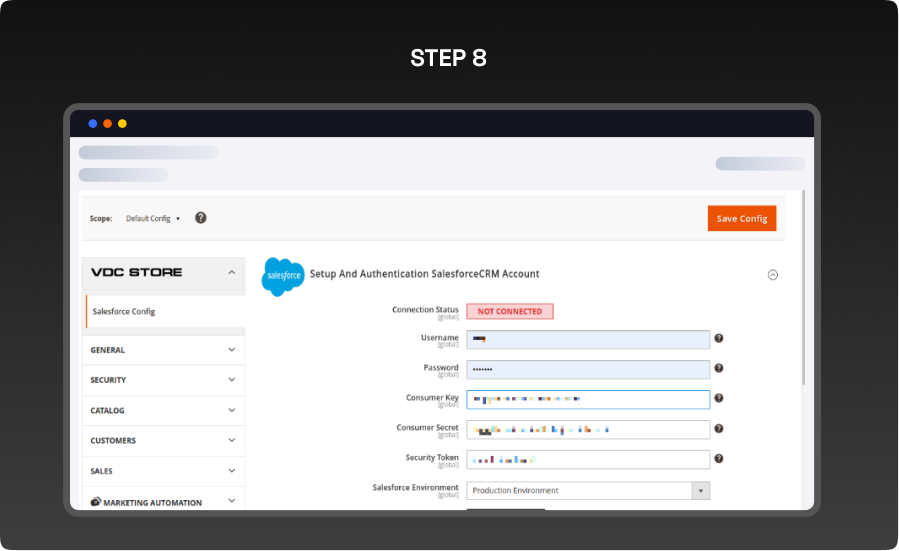Click the help icon beside Consumer Secret
The image size is (899, 551).
[x=718, y=428]
